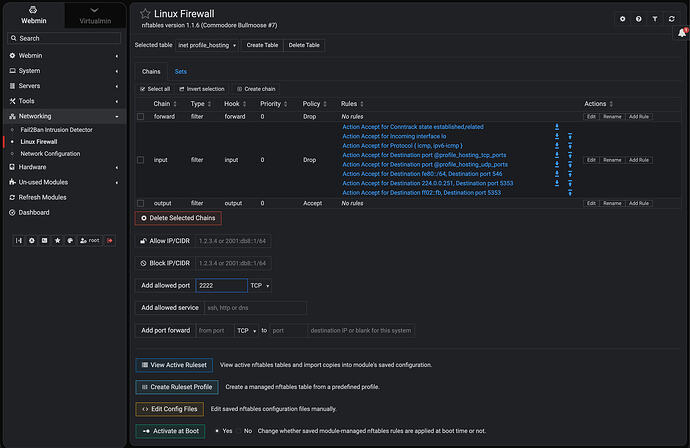
Task: Expand the Webmin sidebar category
Action: pos(64,56)
